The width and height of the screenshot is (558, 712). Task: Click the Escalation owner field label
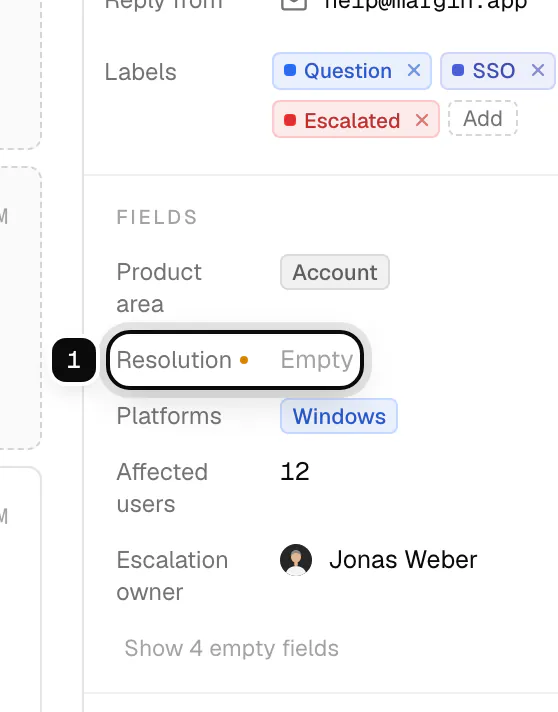[172, 576]
